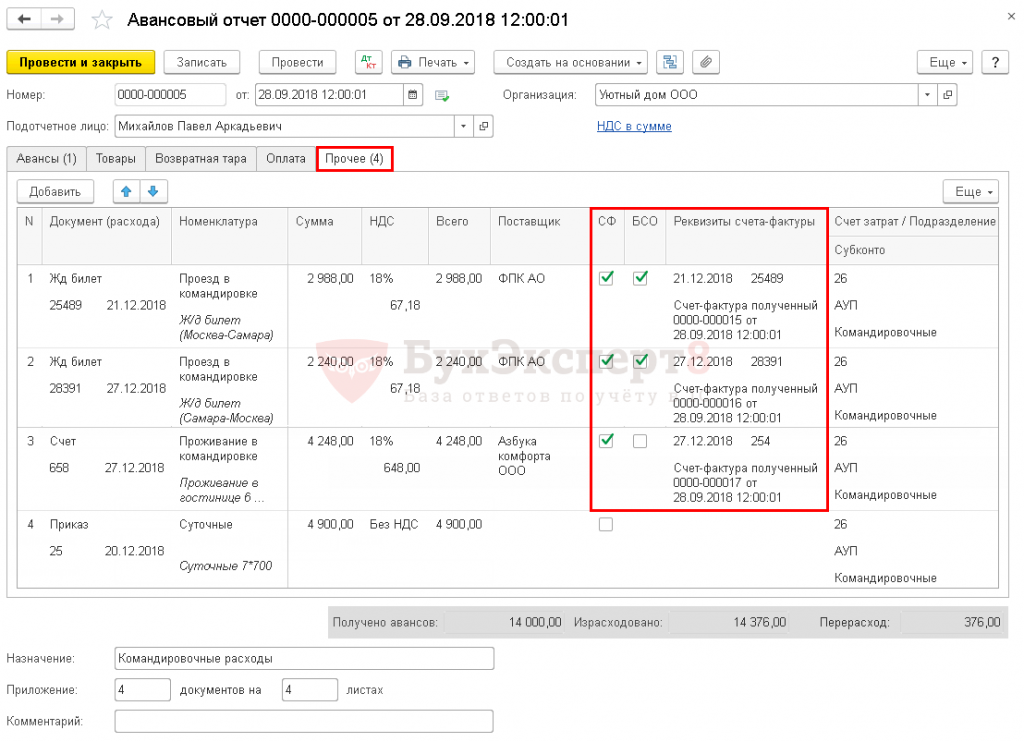Expand the Организация dropdown arrow
The height and width of the screenshot is (742, 1024).
tap(927, 95)
